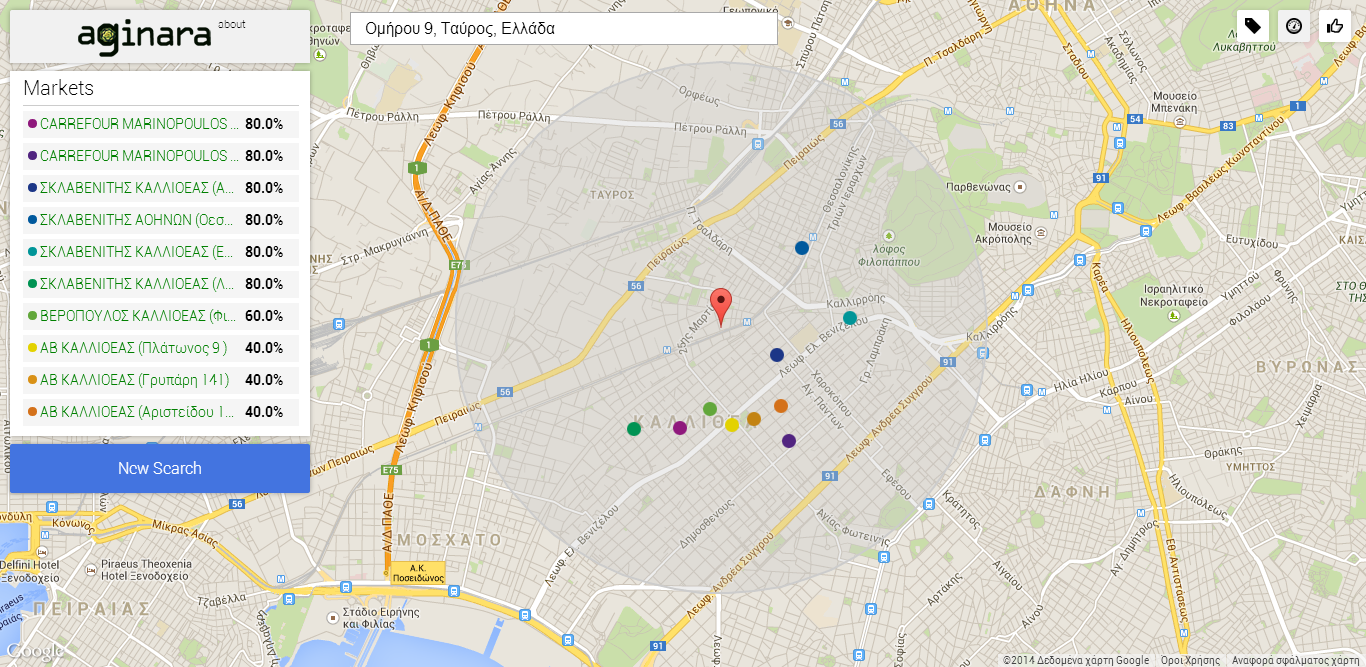Click the red location pin on map
1366x667 pixels.
[x=721, y=307]
